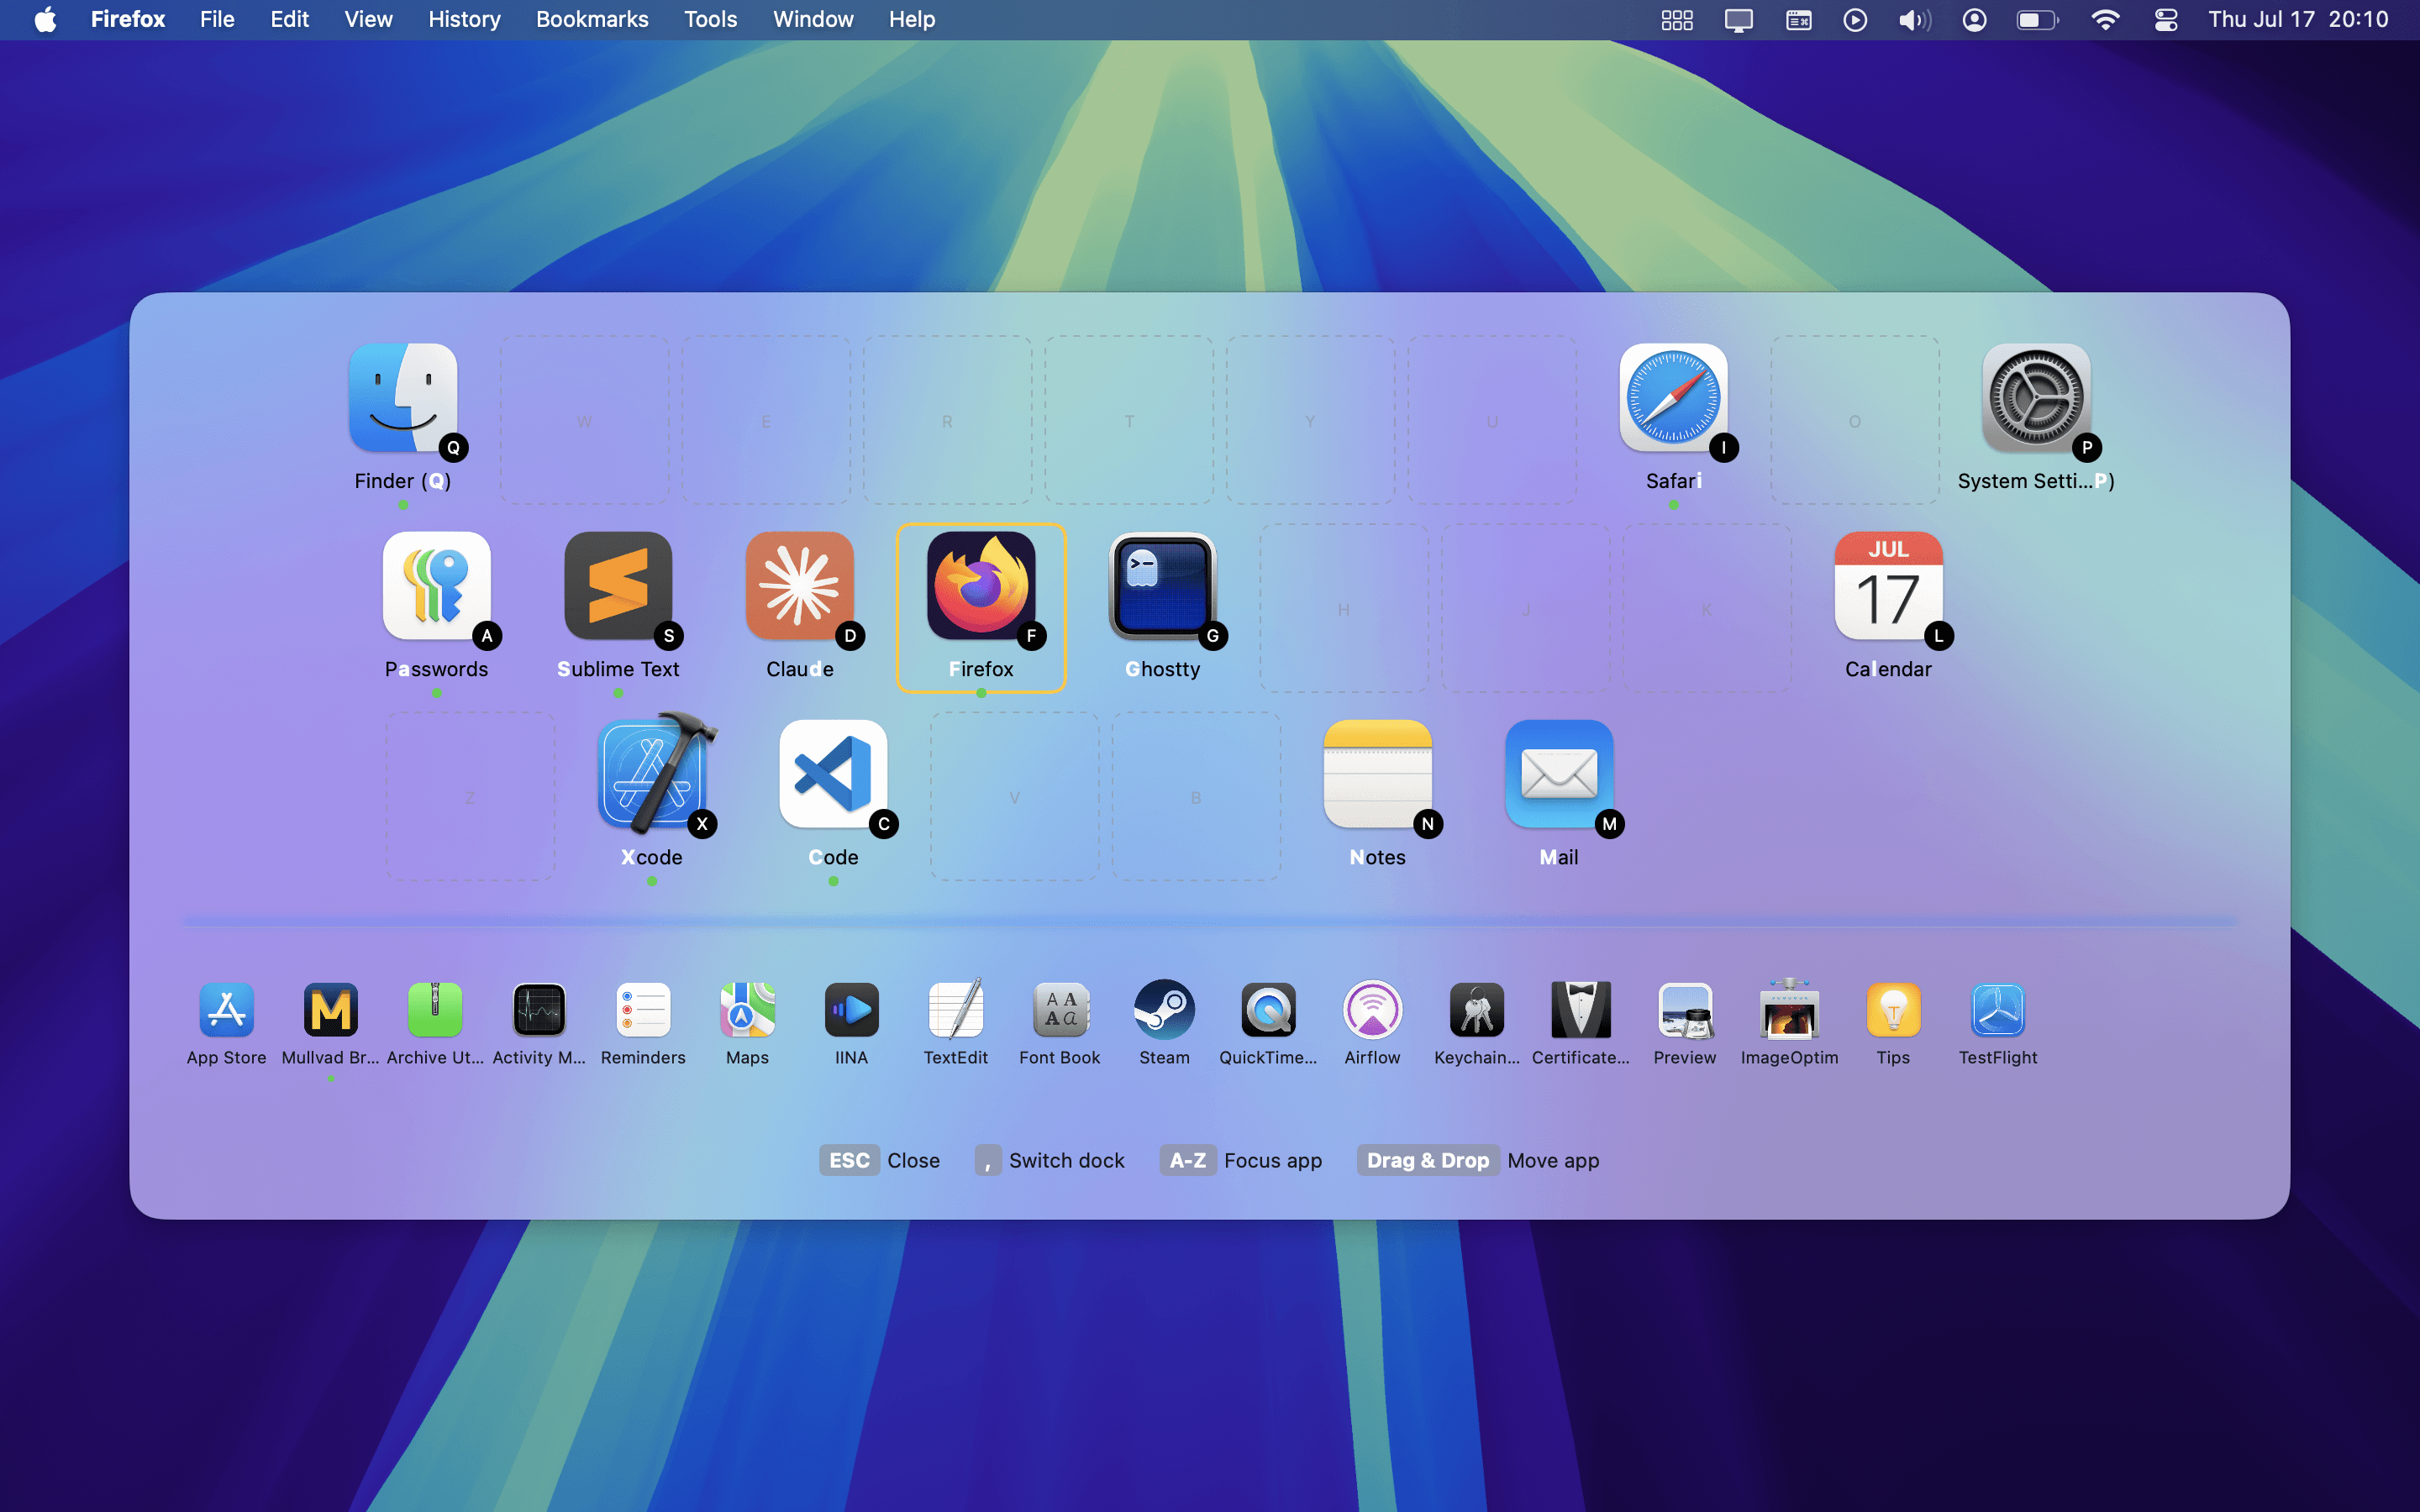Image resolution: width=2420 pixels, height=1512 pixels.
Task: Launch the IINA media player
Action: pyautogui.click(x=851, y=1010)
